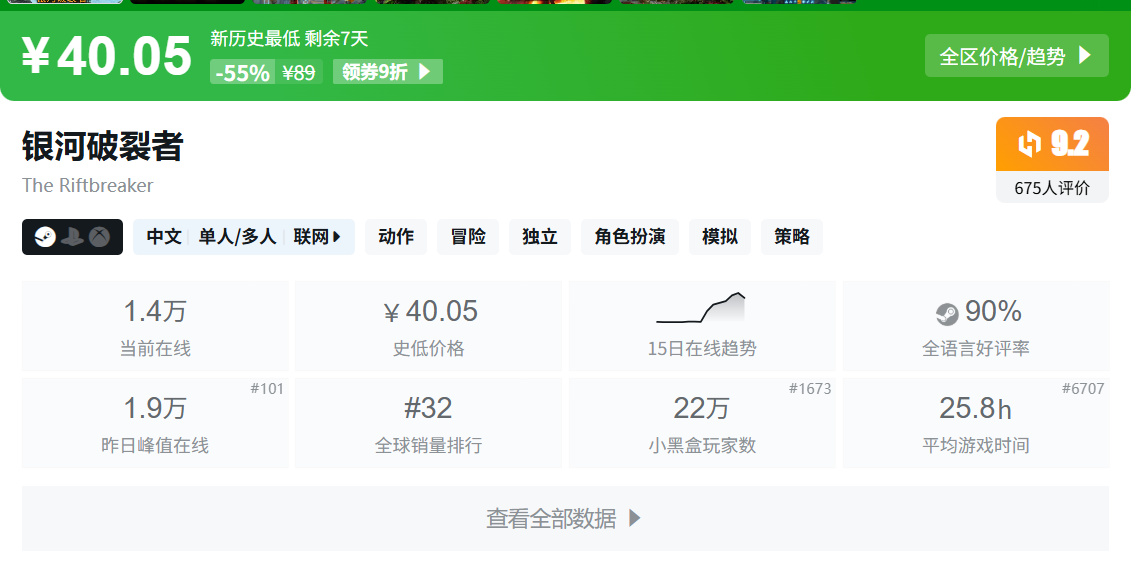
Task: Click the #101 rank tag
Action: pyautogui.click(x=267, y=389)
